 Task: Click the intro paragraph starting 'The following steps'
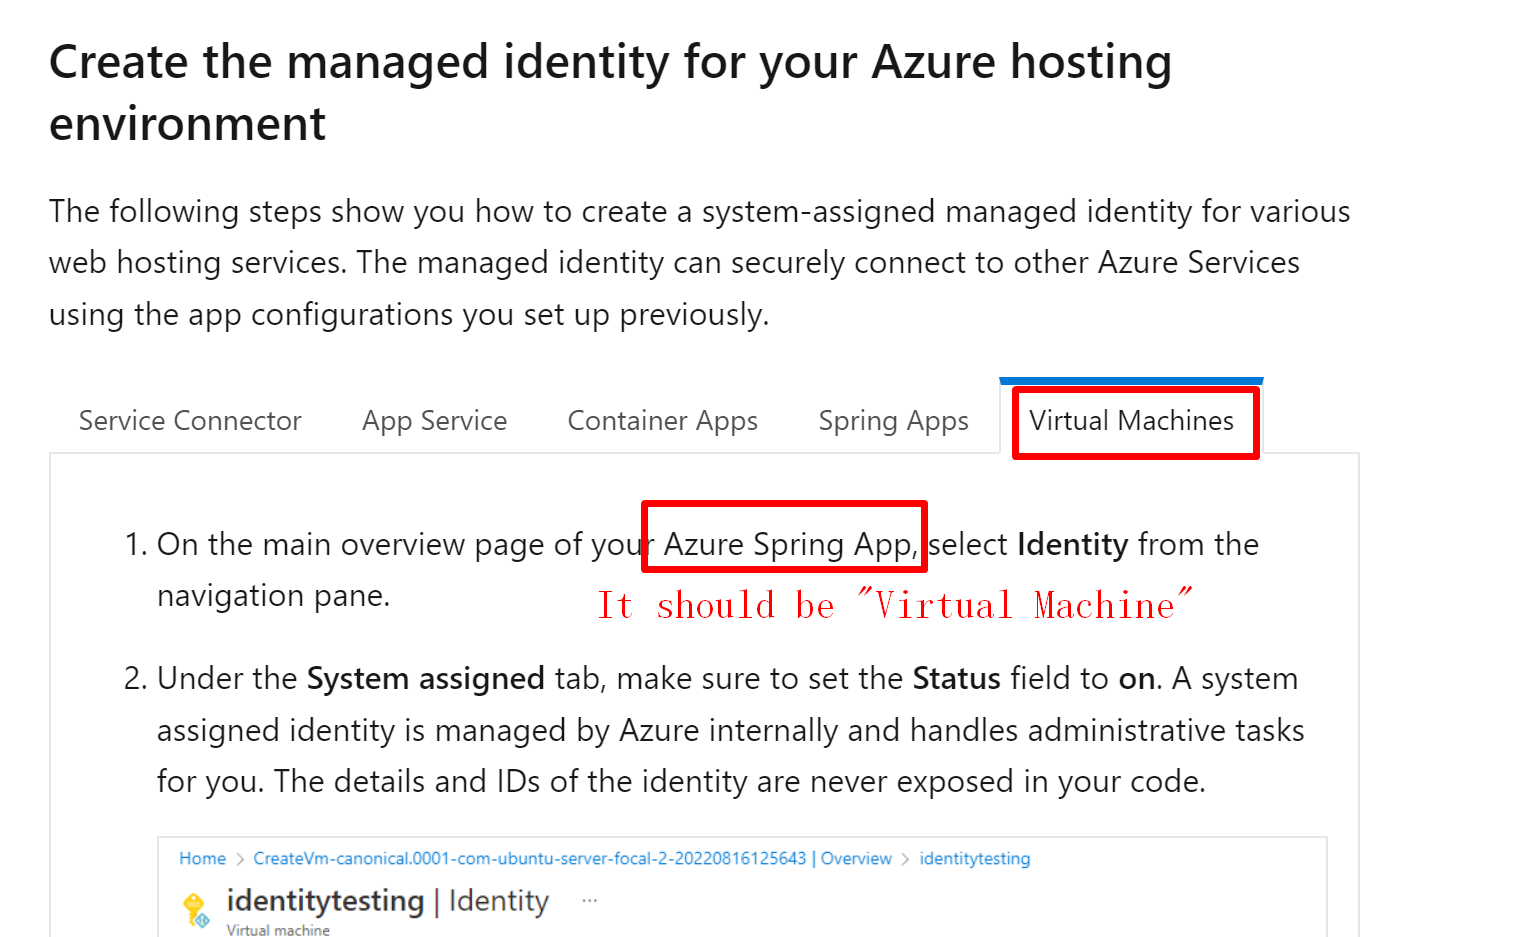point(700,263)
